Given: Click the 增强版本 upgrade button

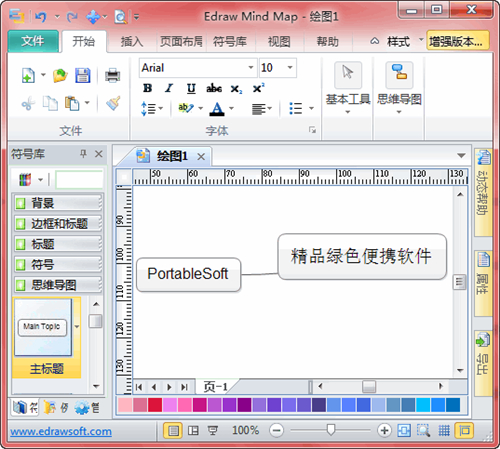Looking at the screenshot, I should 458,41.
